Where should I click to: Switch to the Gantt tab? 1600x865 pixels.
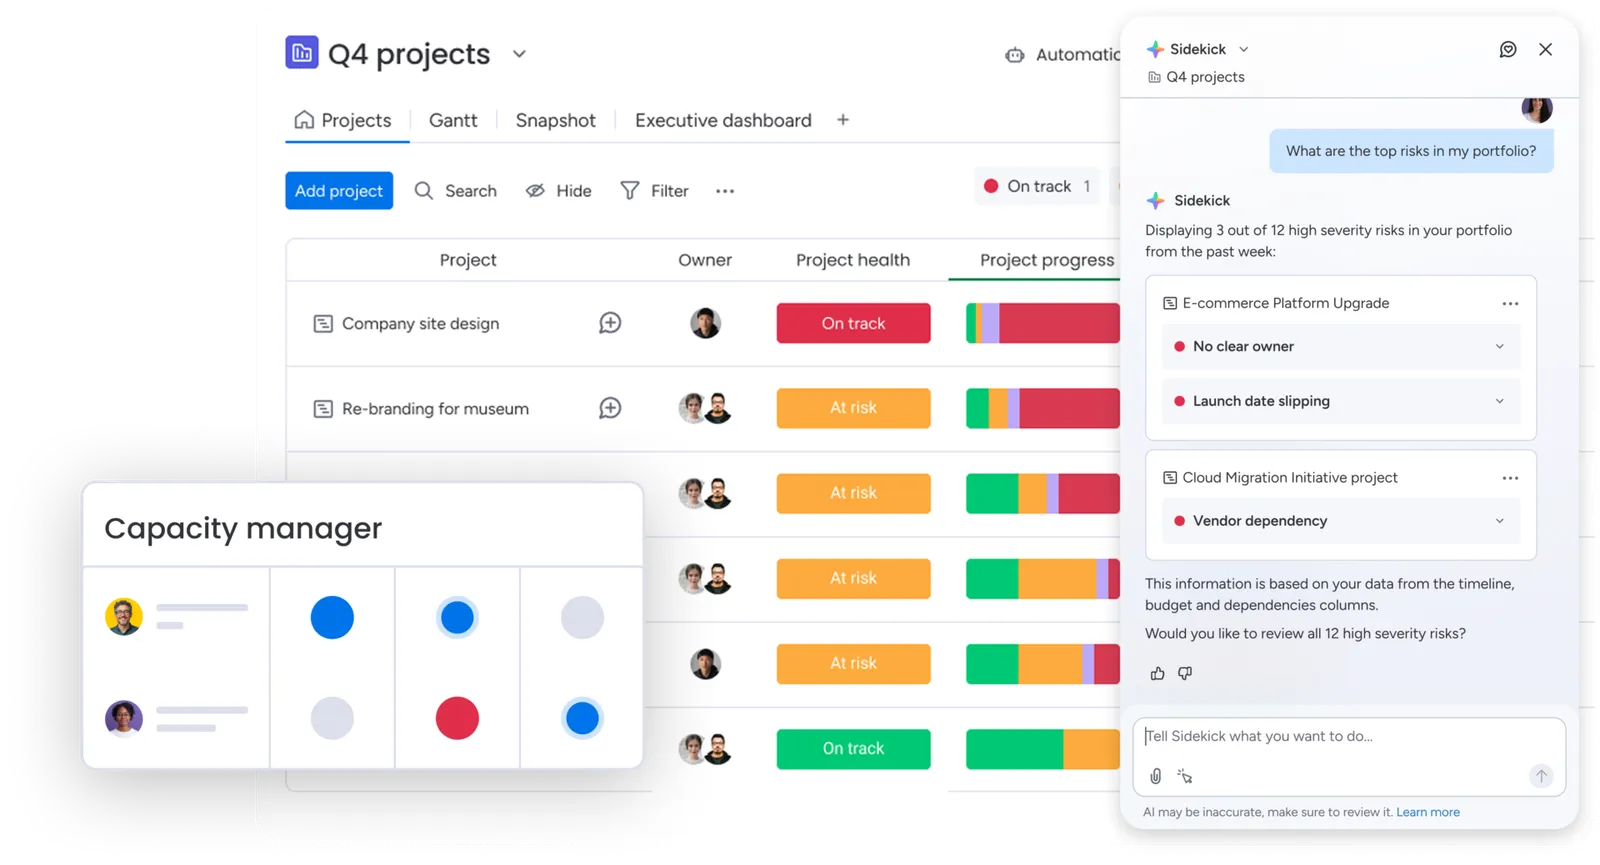tap(453, 120)
